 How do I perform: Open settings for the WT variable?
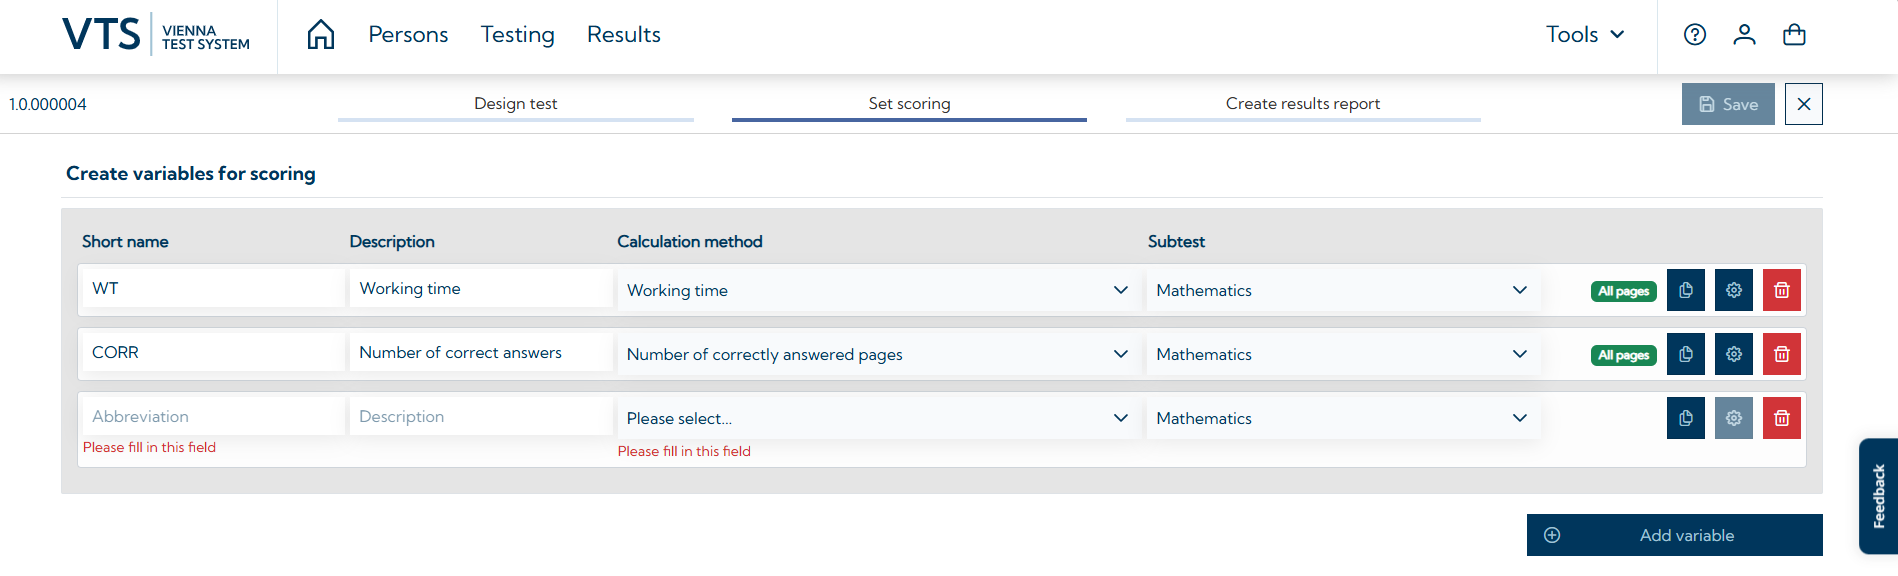tap(1733, 290)
